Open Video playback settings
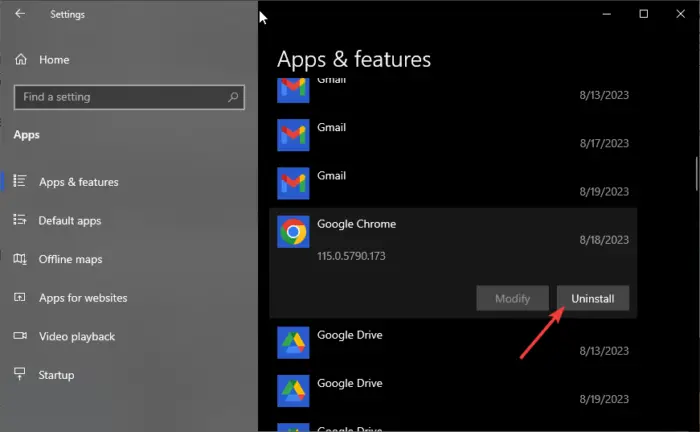Screen dimensions: 700x432 (x=77, y=336)
